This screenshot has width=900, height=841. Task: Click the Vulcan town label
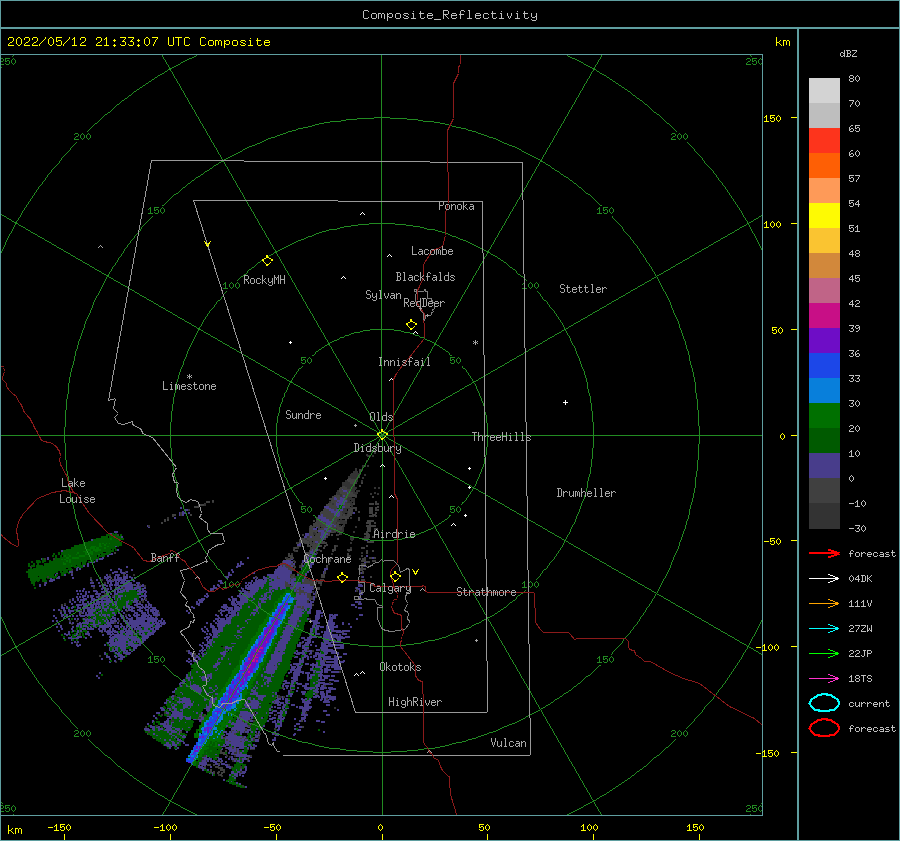pyautogui.click(x=509, y=743)
